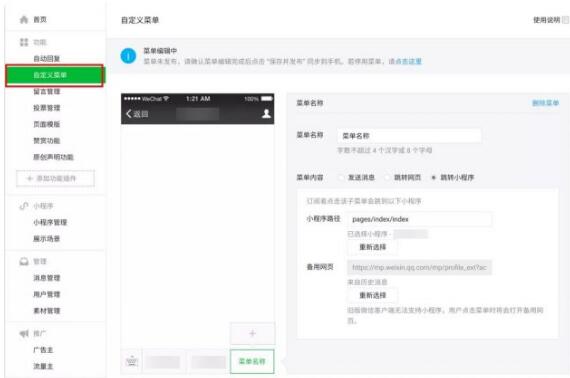The width and height of the screenshot is (570, 378).
Task: Select 自定义菜单 in the sidebar
Action: [x=55, y=75]
